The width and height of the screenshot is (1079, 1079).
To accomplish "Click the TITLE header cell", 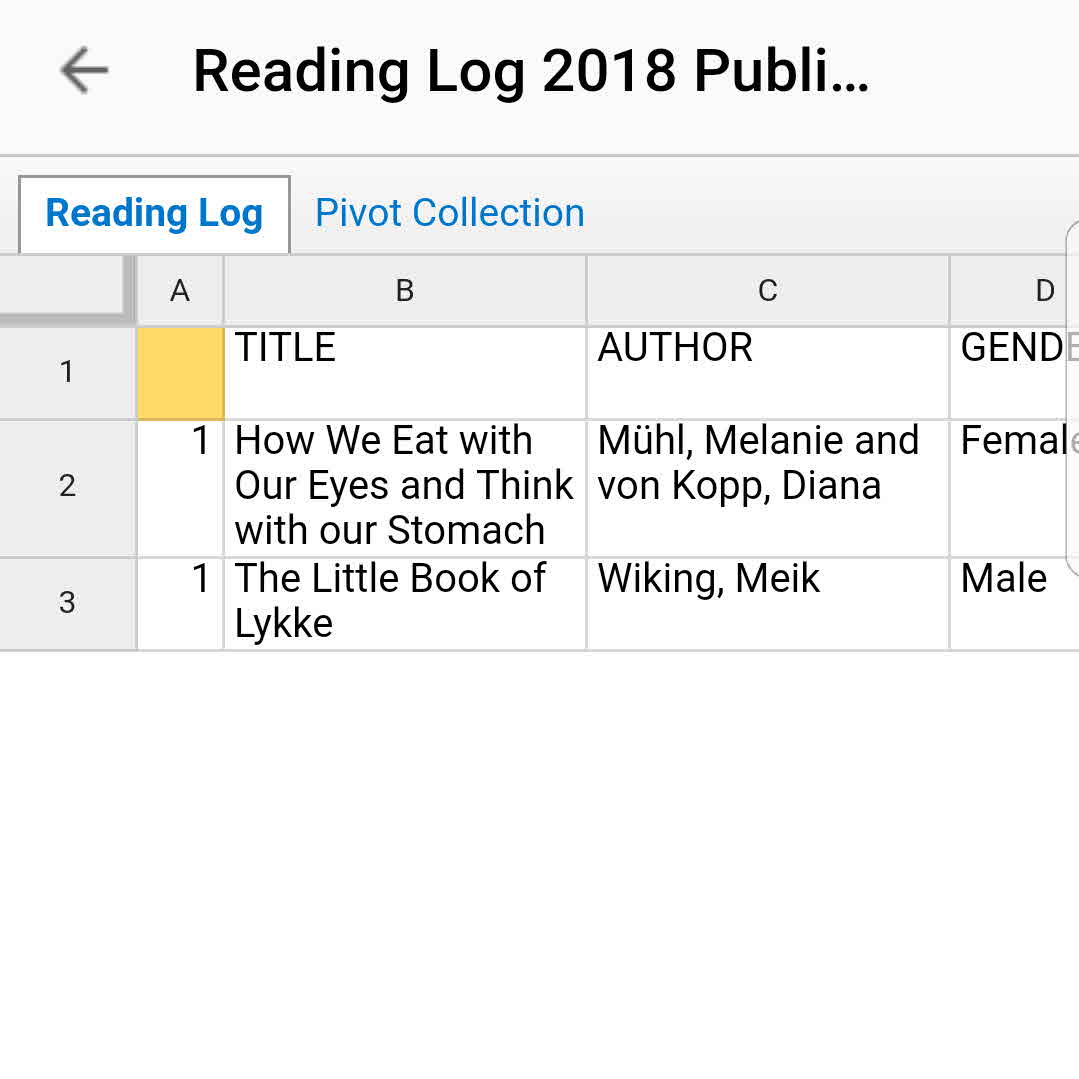I will [405, 372].
